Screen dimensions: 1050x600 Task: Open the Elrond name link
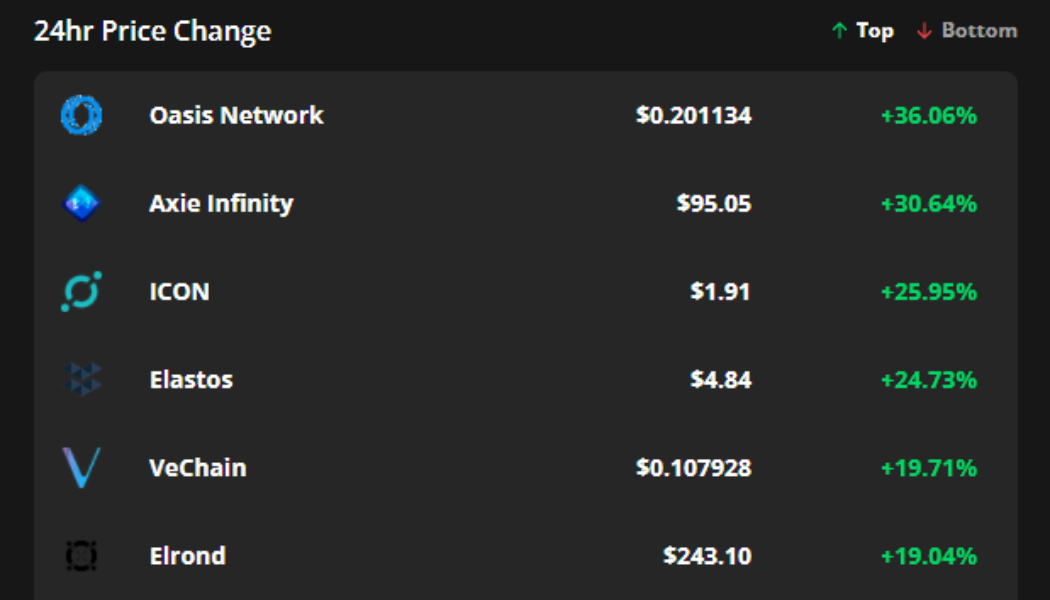pyautogui.click(x=187, y=556)
